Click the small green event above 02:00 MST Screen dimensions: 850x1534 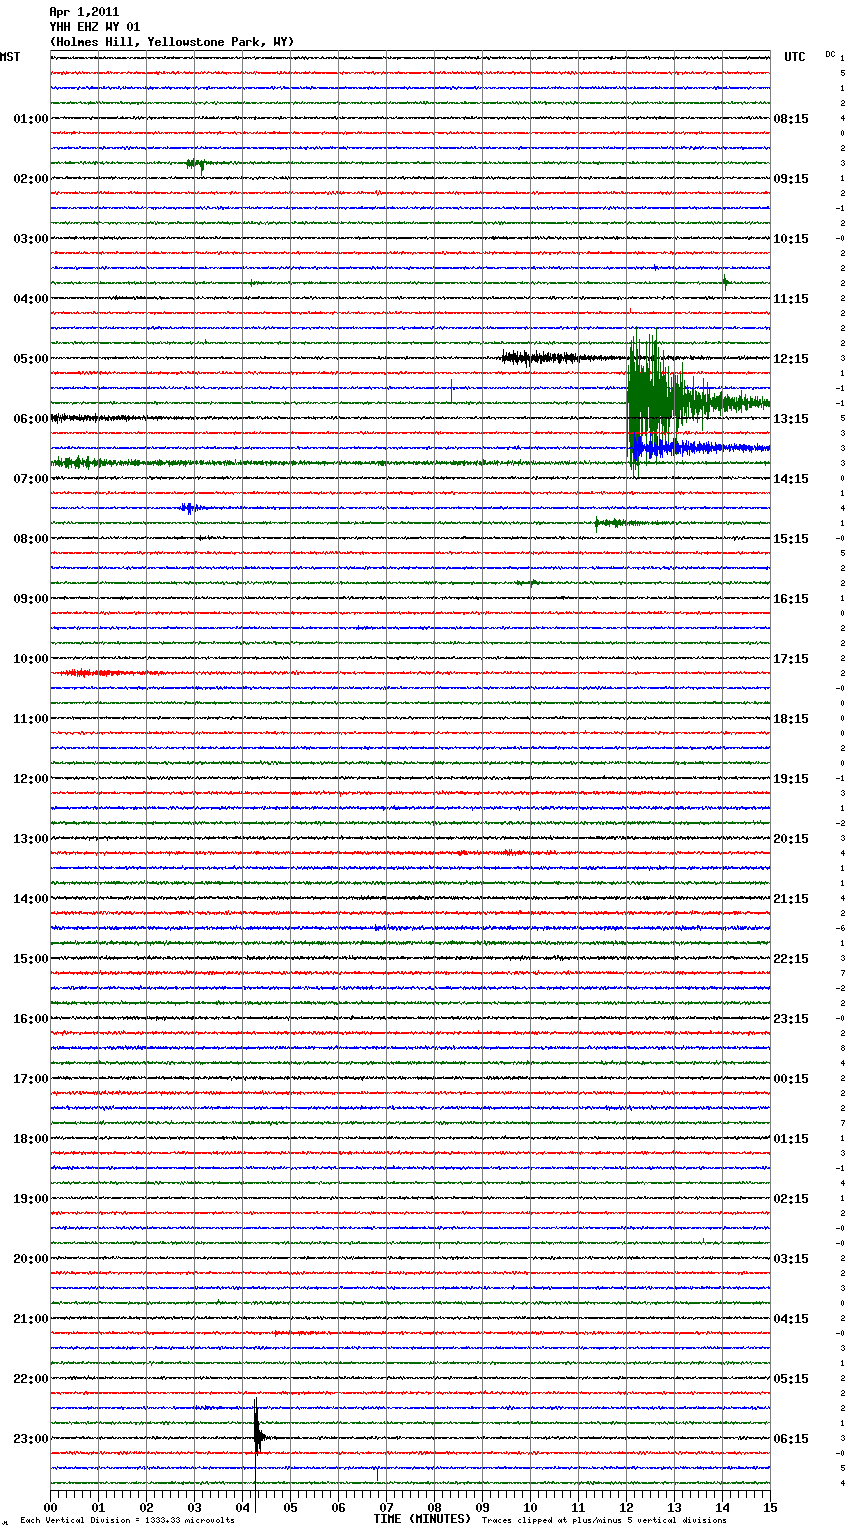[196, 163]
